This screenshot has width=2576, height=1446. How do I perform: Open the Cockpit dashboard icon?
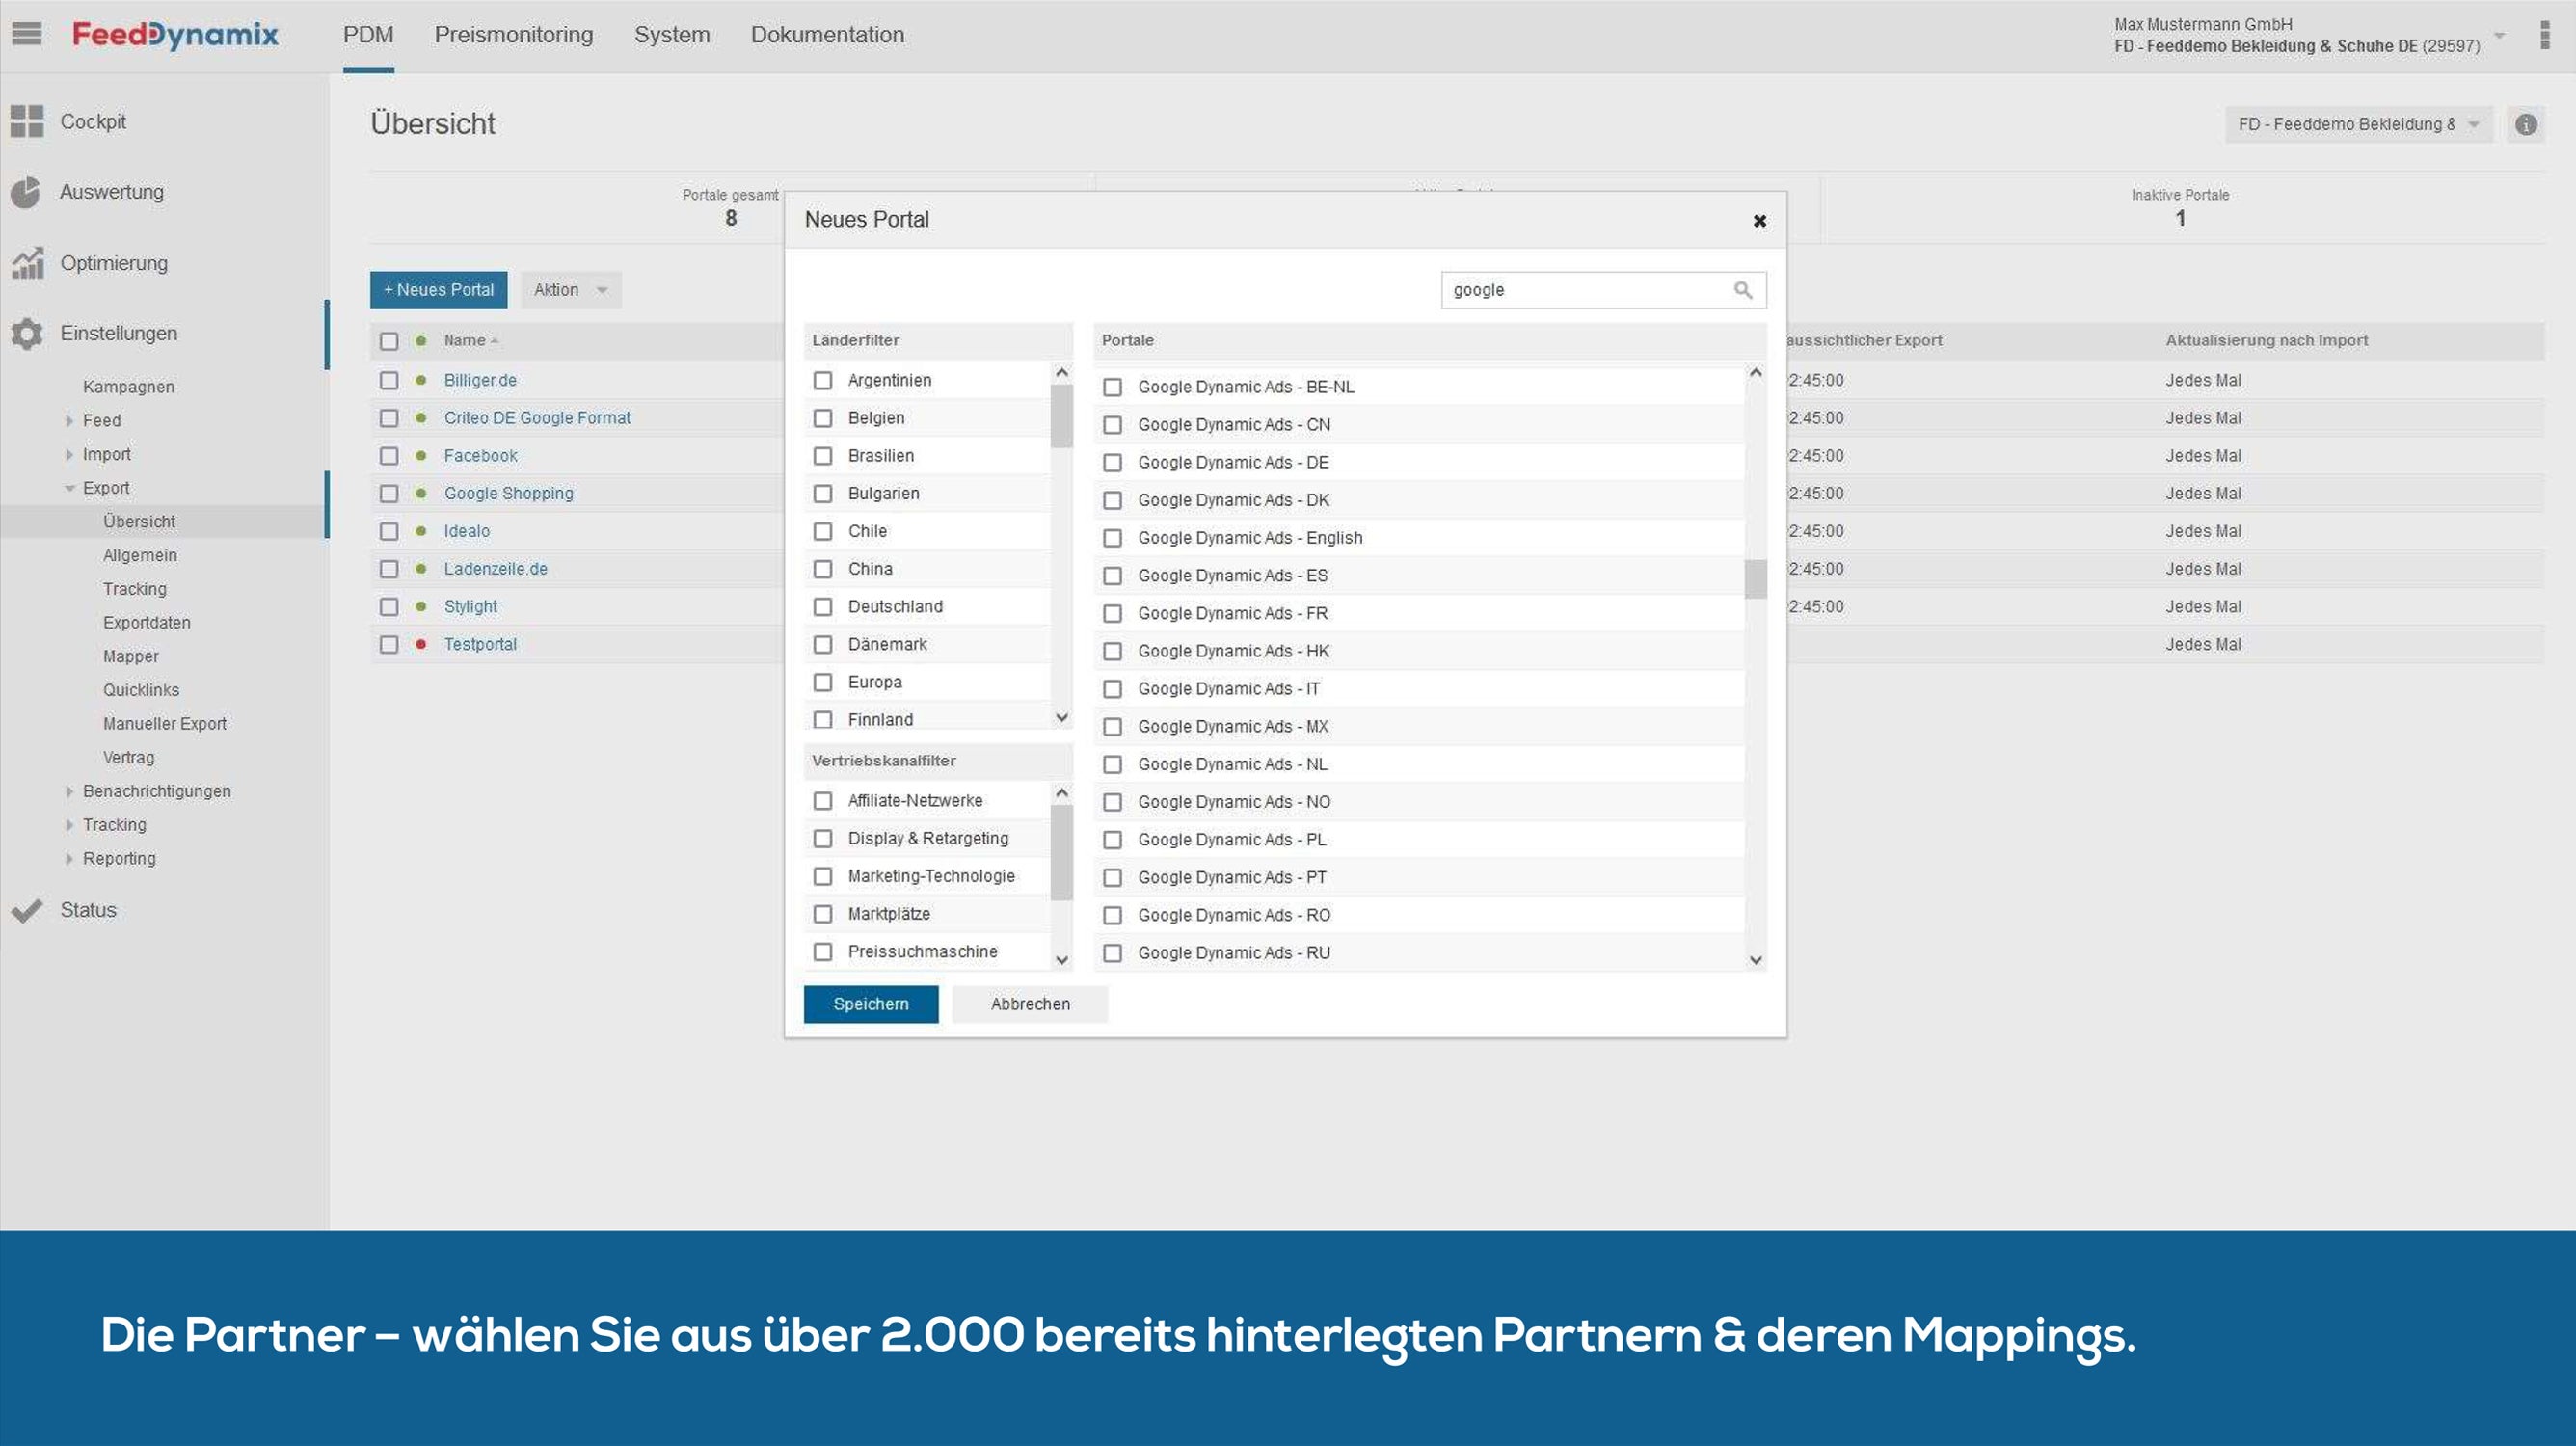coord(27,121)
